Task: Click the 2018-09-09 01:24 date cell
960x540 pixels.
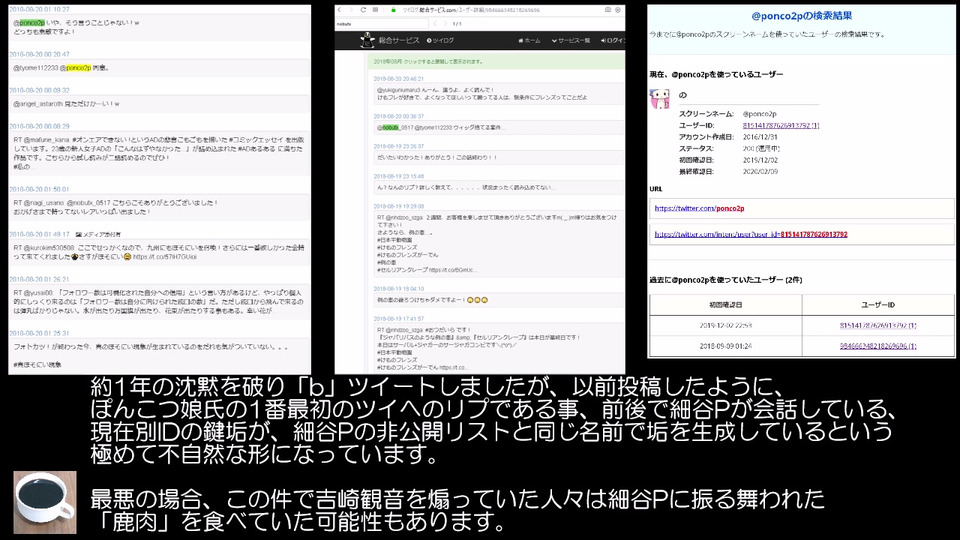Action: coord(726,346)
